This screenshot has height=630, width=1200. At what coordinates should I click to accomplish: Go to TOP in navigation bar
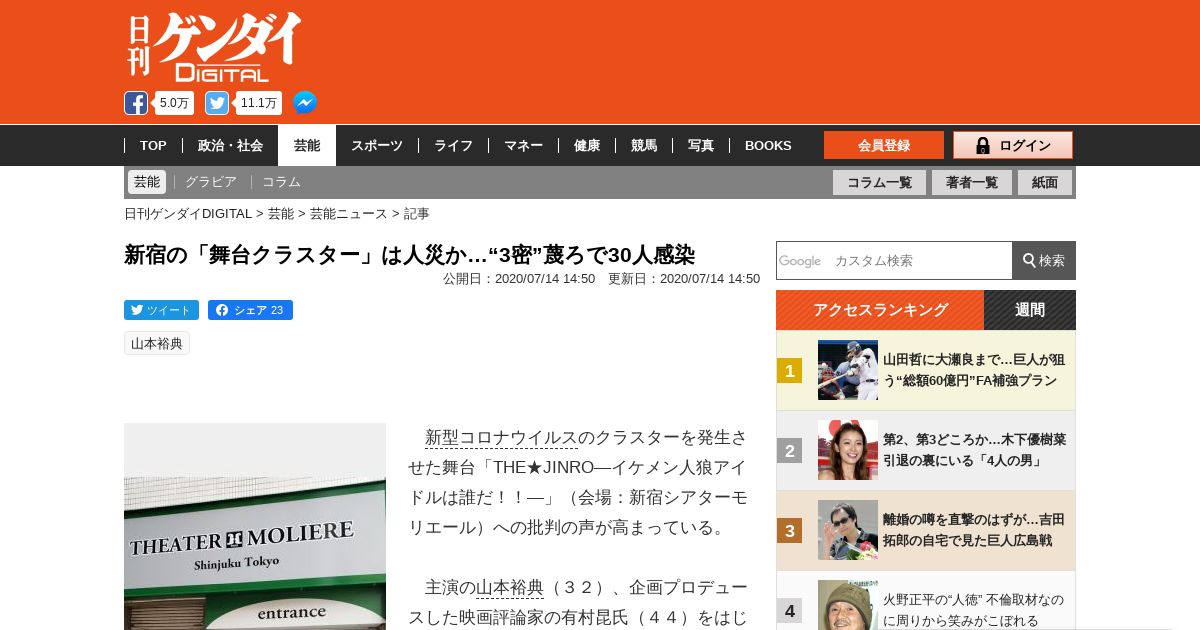pyautogui.click(x=153, y=145)
